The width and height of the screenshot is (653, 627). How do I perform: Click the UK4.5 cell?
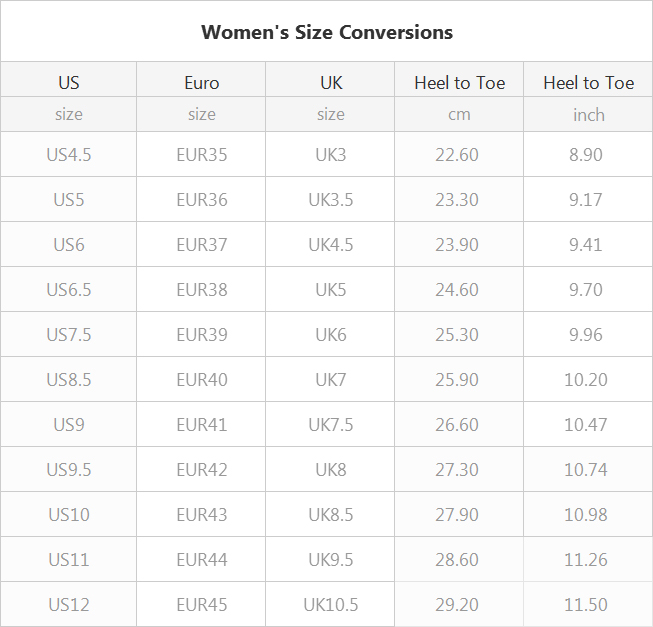(331, 245)
